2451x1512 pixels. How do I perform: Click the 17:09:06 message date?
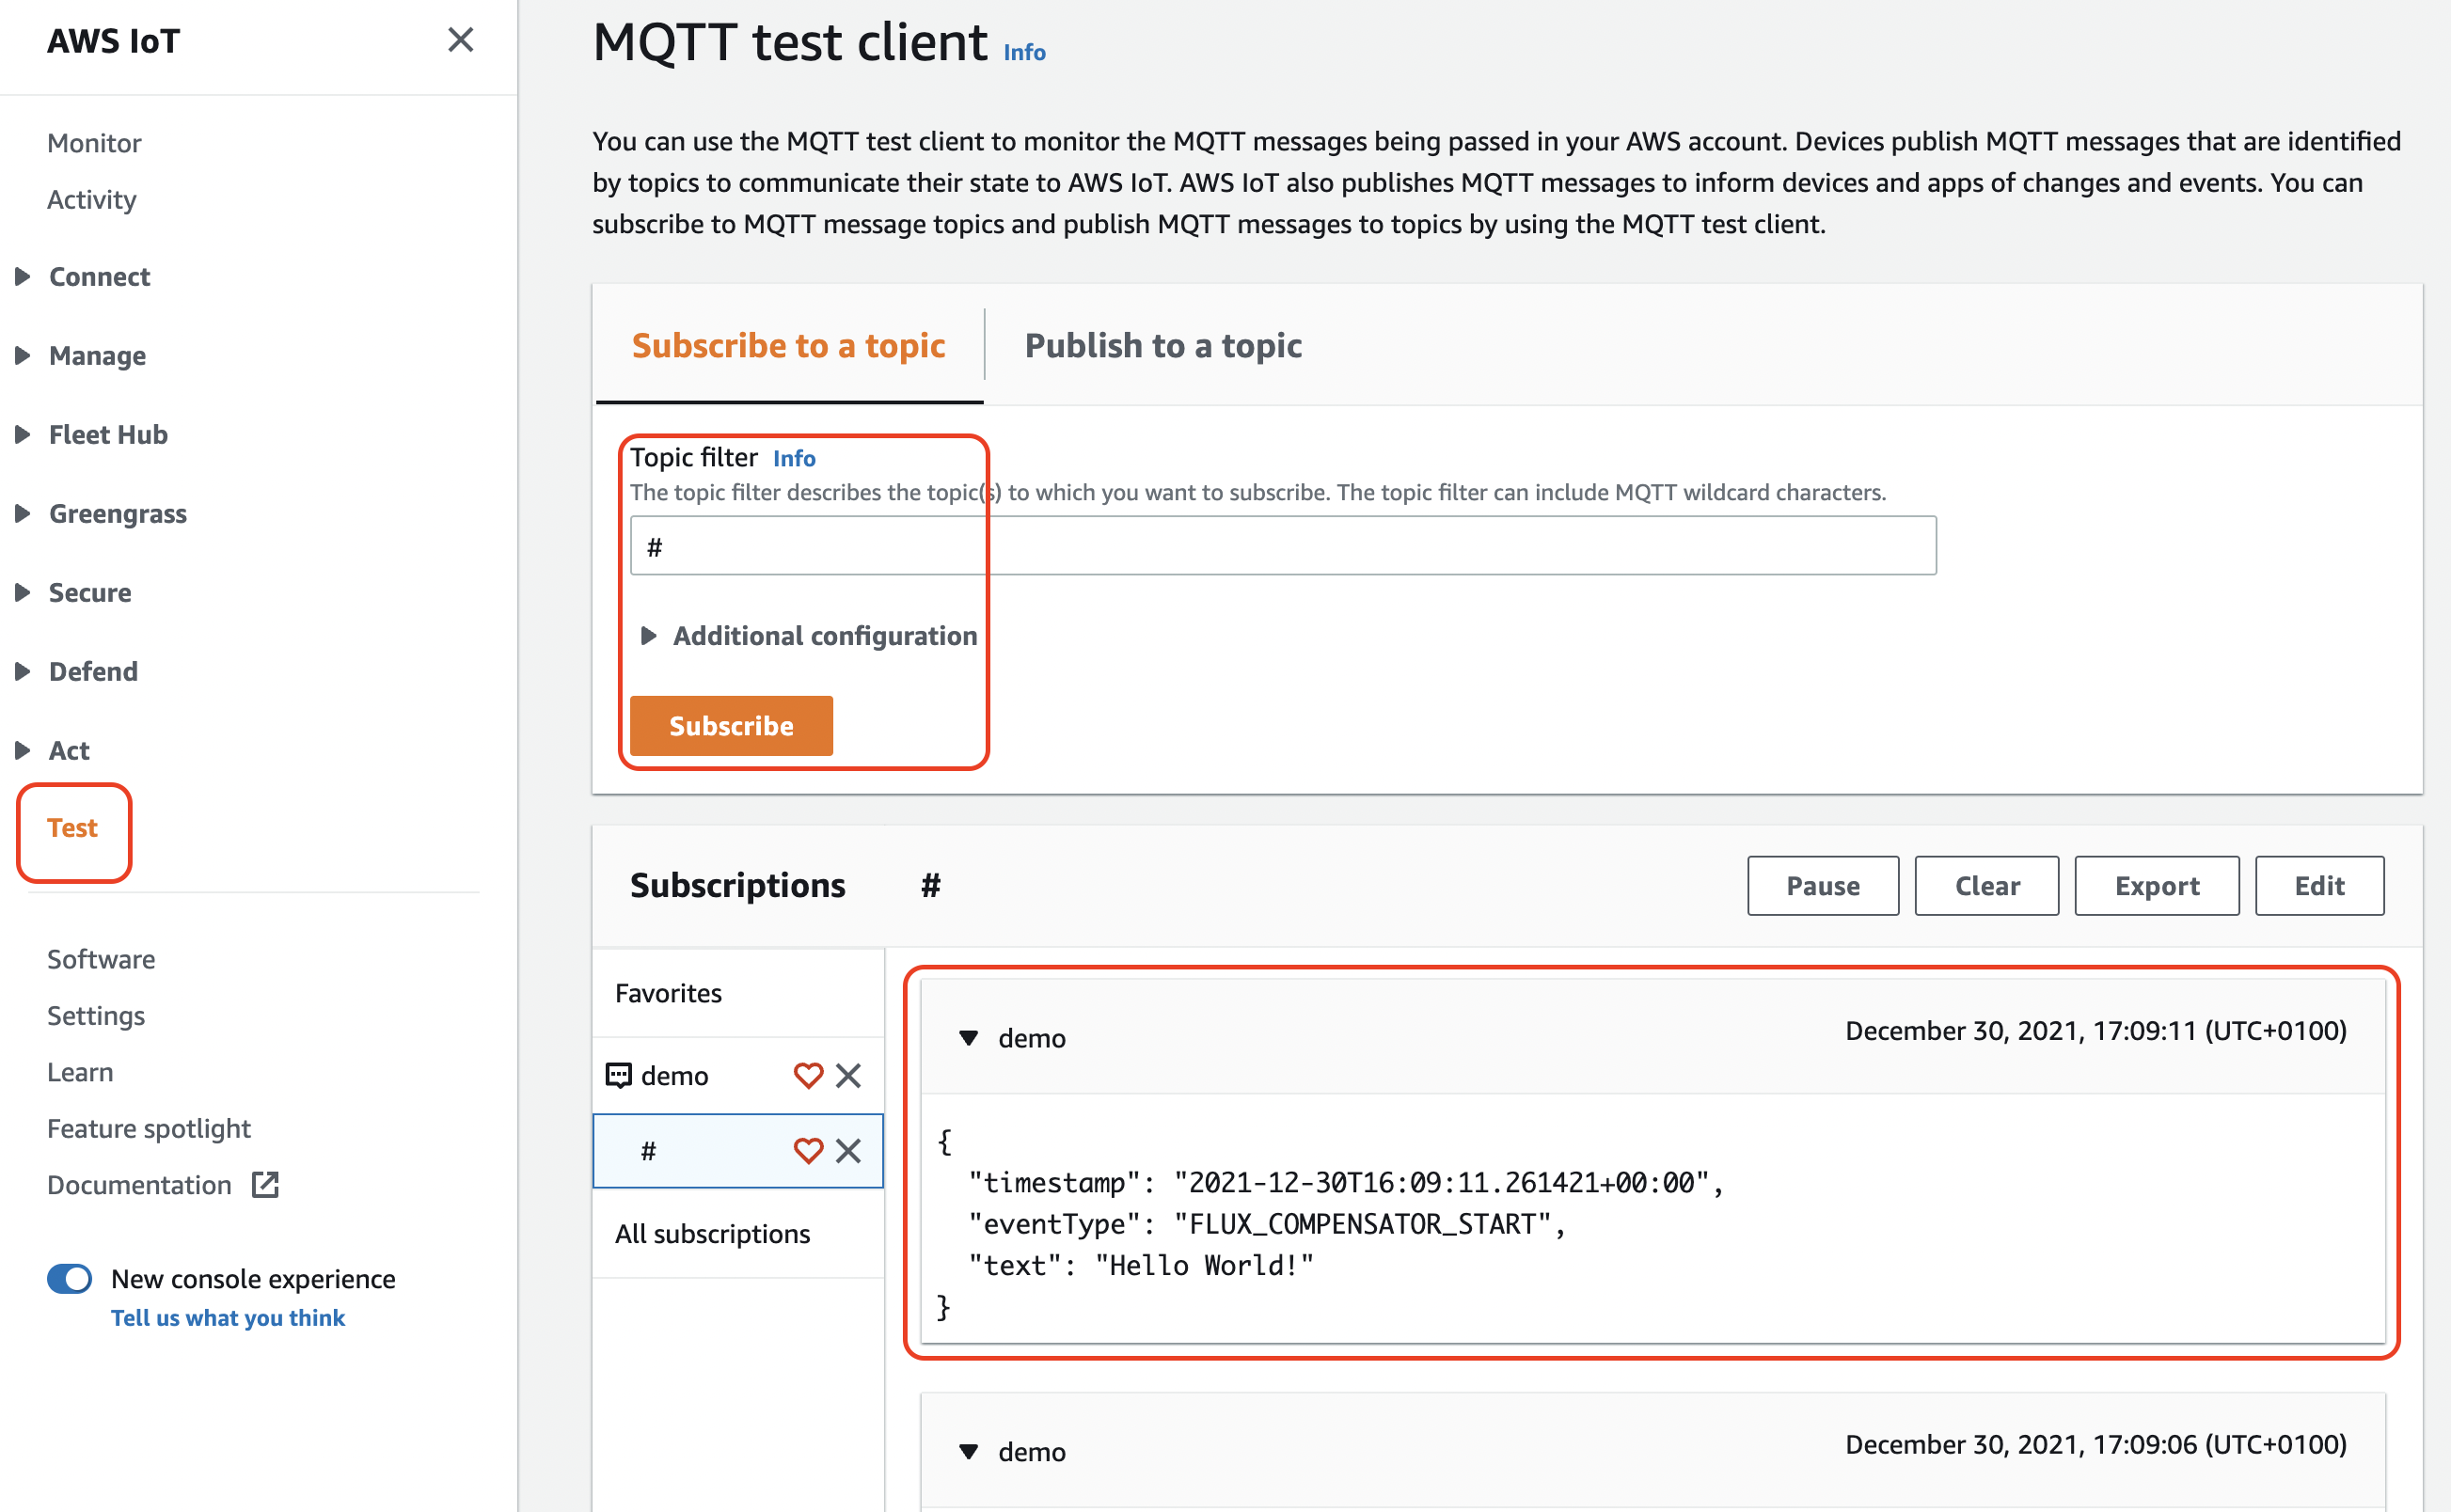click(x=2095, y=1444)
